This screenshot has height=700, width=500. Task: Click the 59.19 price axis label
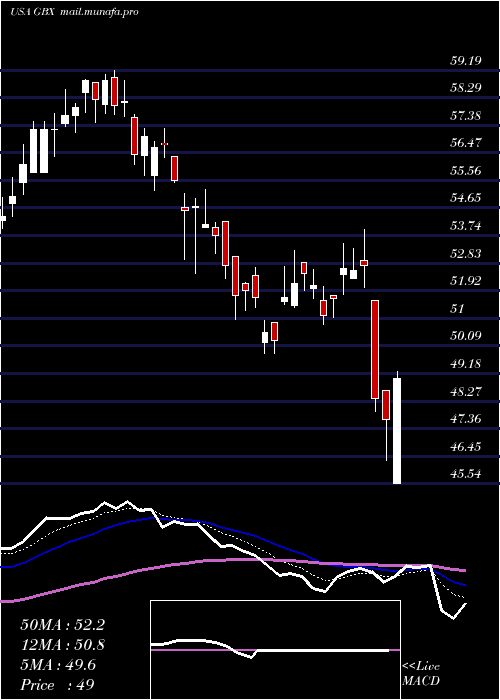coord(465,61)
